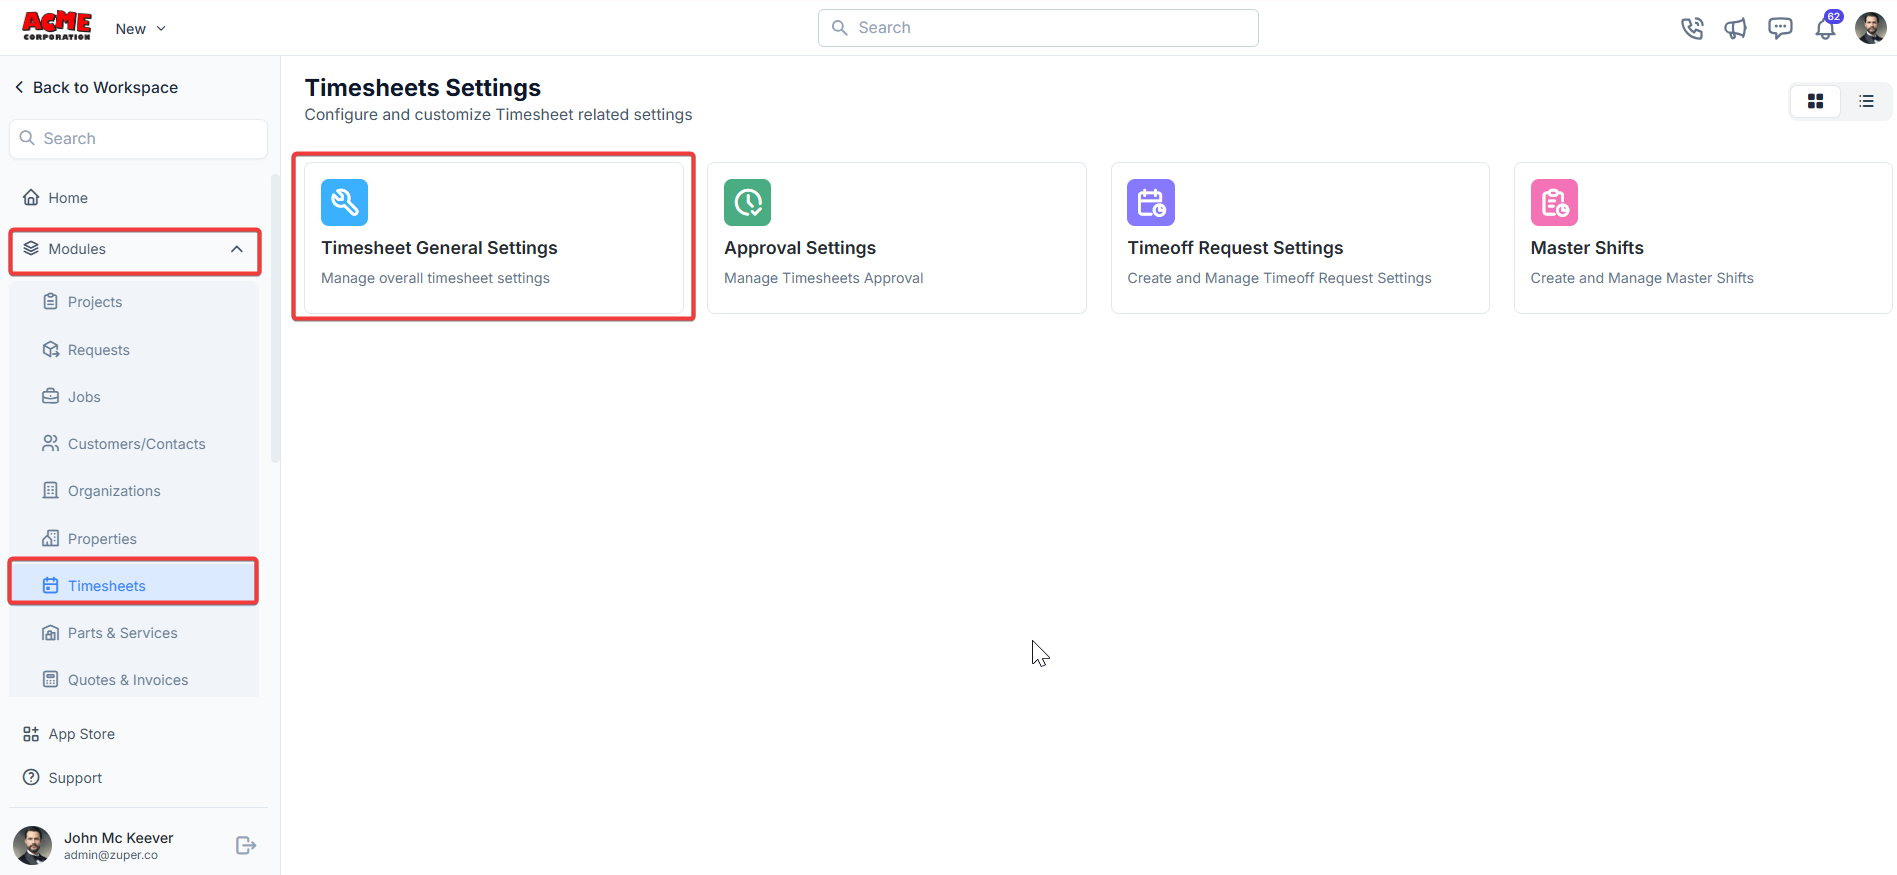The height and width of the screenshot is (875, 1897).
Task: Open Projects module settings
Action: 134,302
